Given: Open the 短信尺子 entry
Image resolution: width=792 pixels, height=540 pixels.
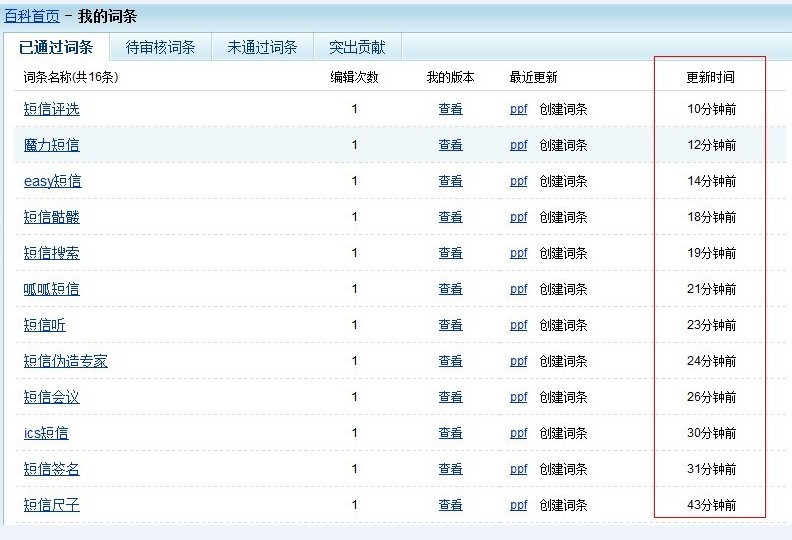Looking at the screenshot, I should (x=51, y=505).
